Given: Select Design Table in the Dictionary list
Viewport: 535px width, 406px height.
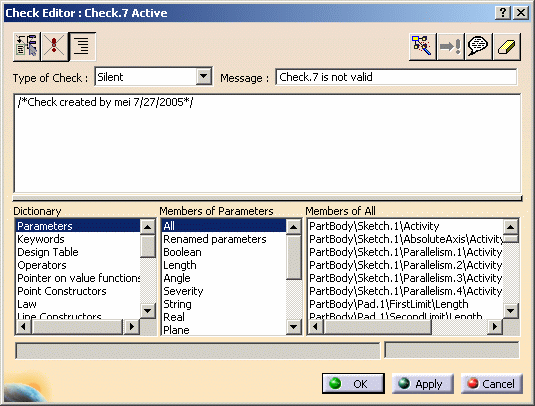Looking at the screenshot, I should click(78, 252).
